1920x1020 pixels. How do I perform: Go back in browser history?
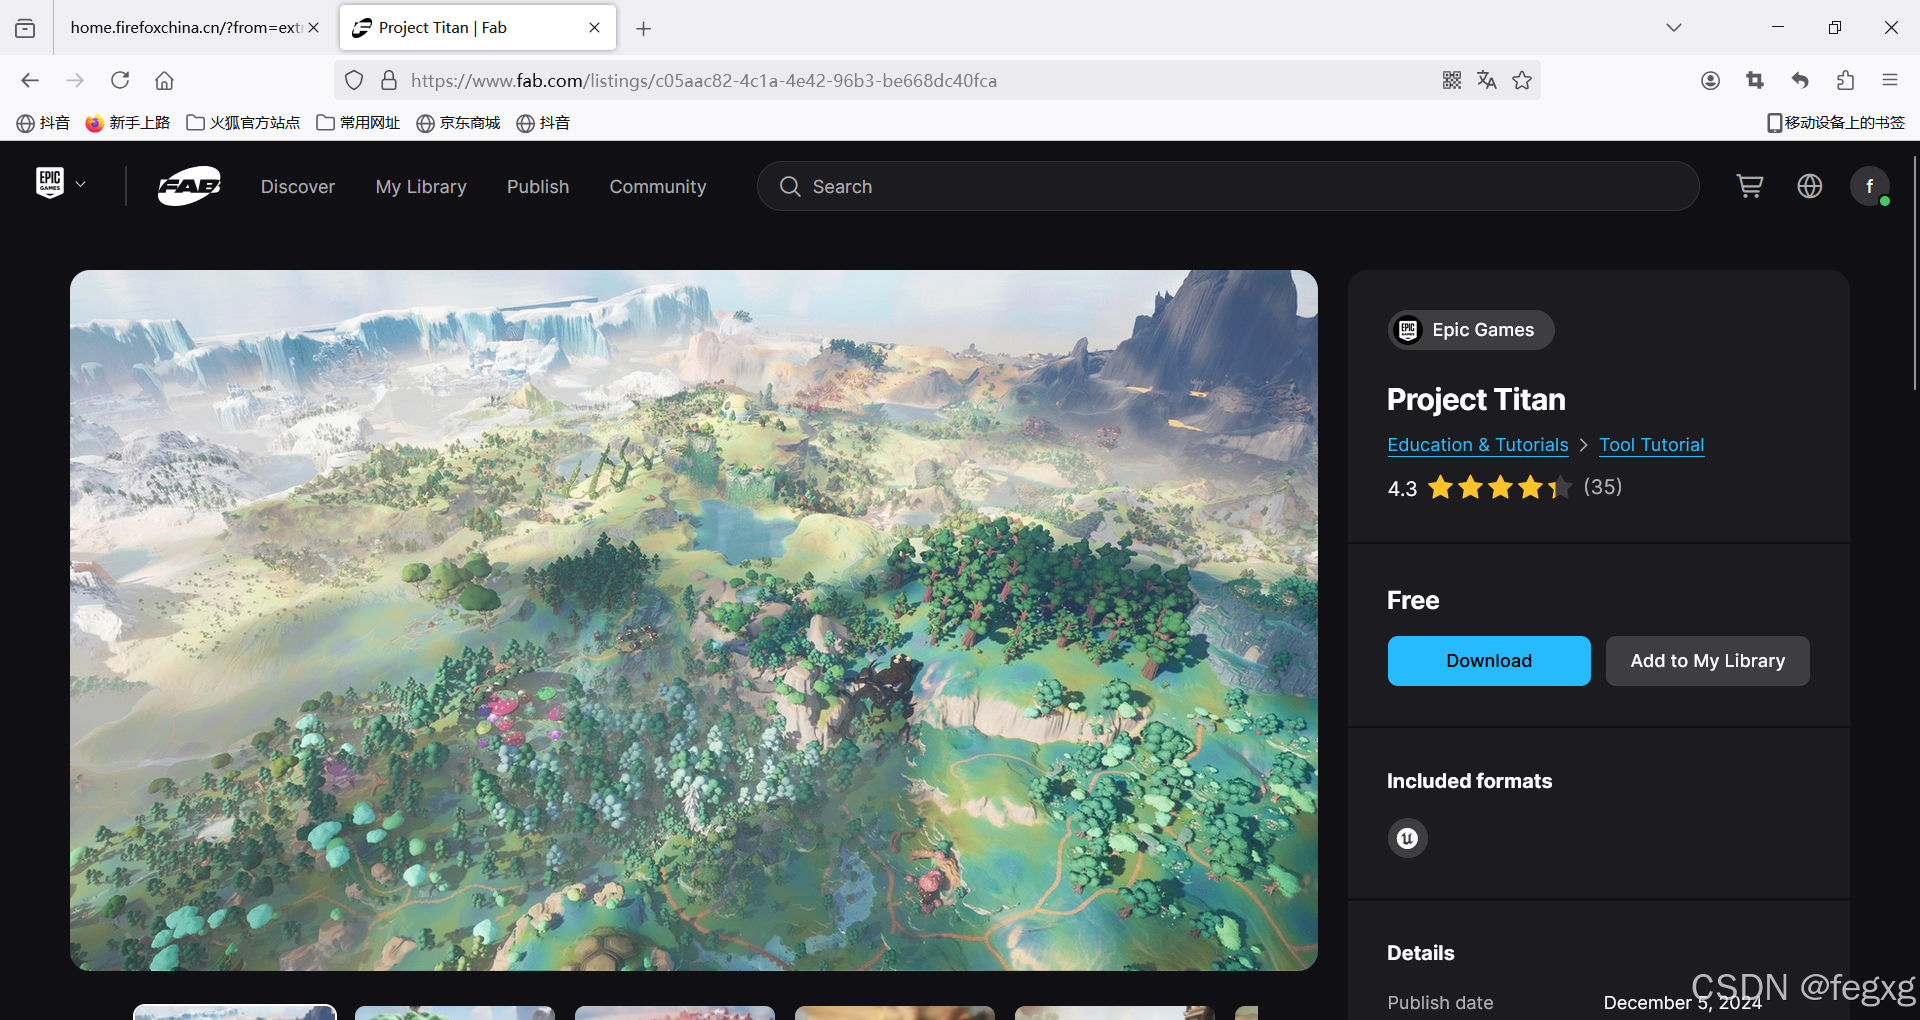30,80
